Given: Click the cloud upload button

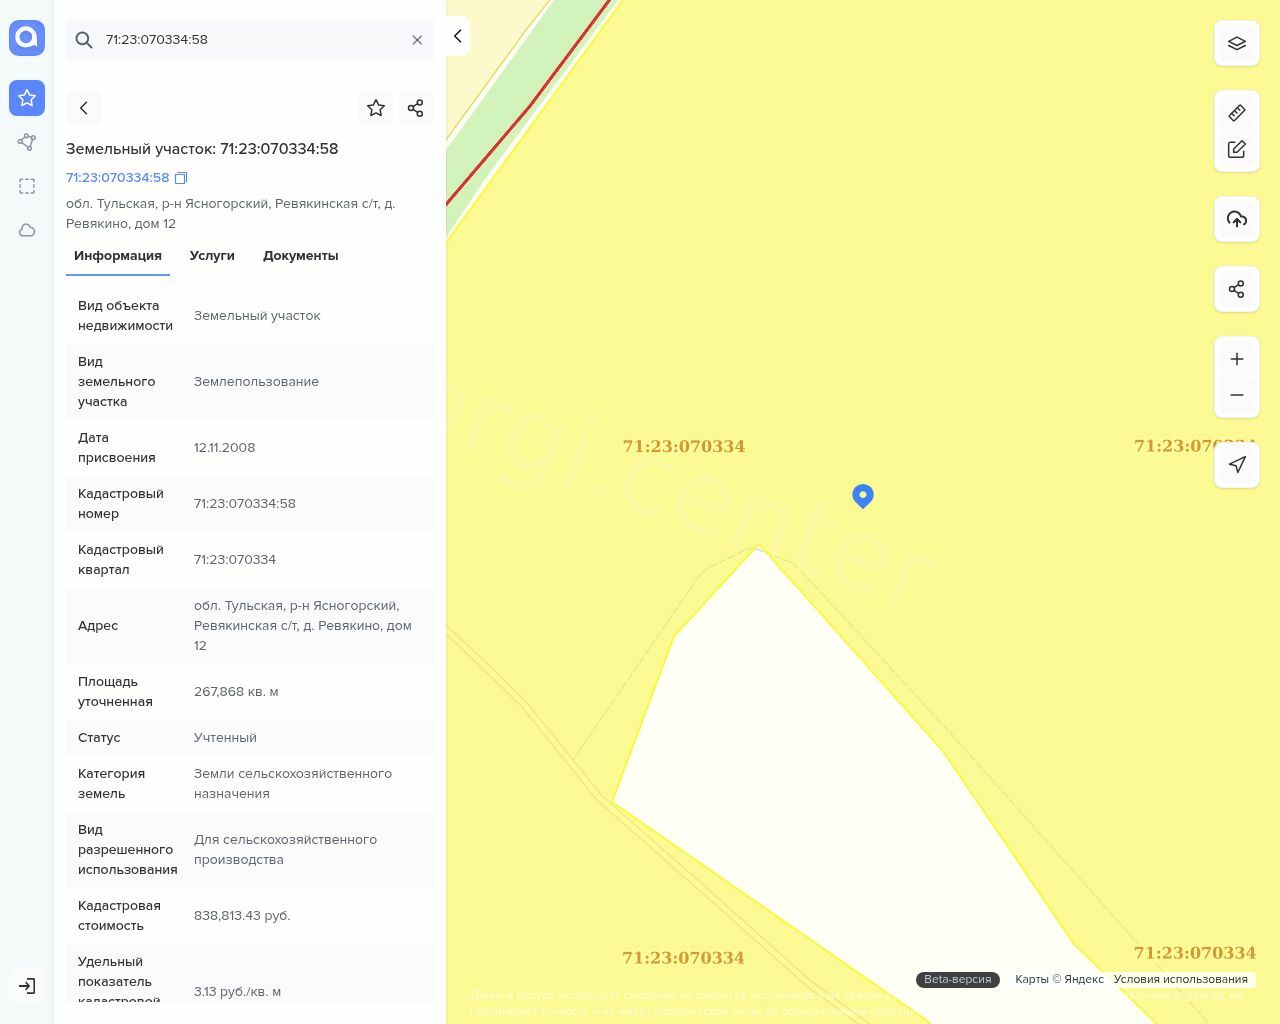Looking at the screenshot, I should [1237, 219].
